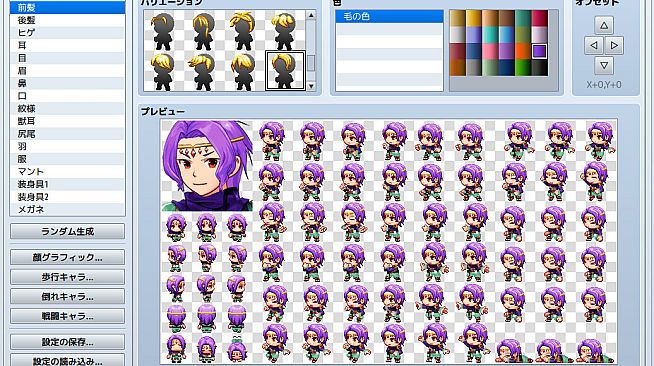Select 装身具1 in the parts list
This screenshot has height=366, width=654.
click(x=67, y=184)
